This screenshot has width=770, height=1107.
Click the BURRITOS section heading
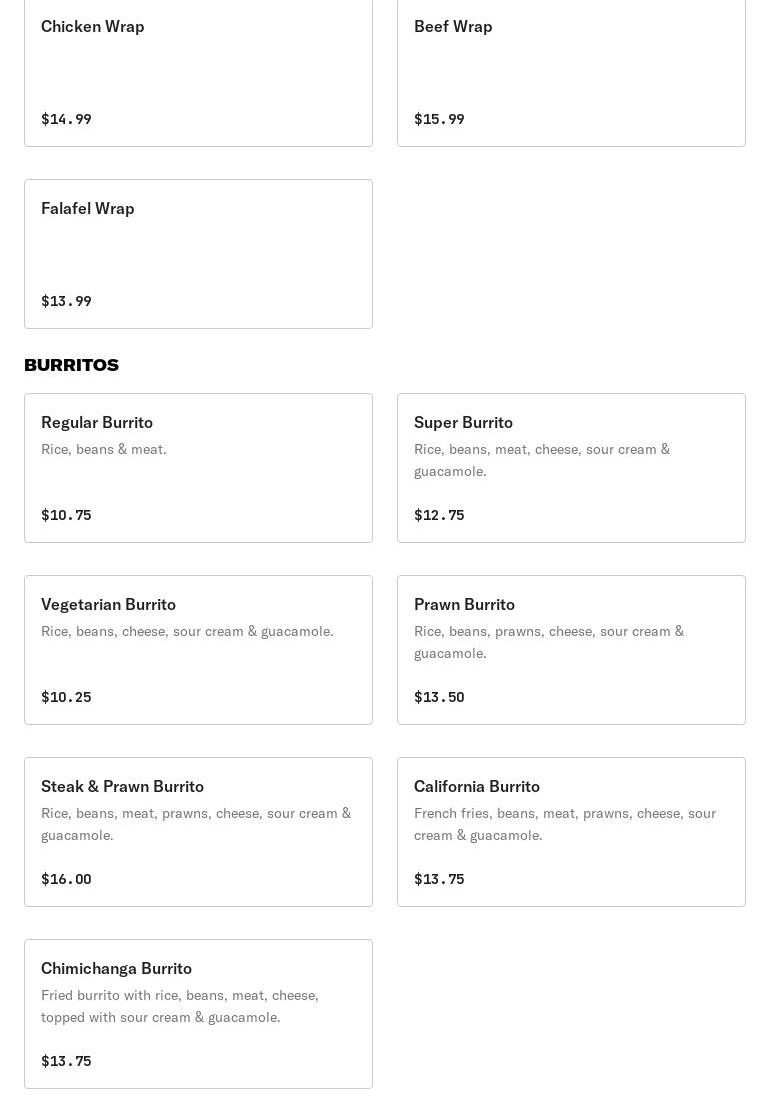pyautogui.click(x=71, y=365)
